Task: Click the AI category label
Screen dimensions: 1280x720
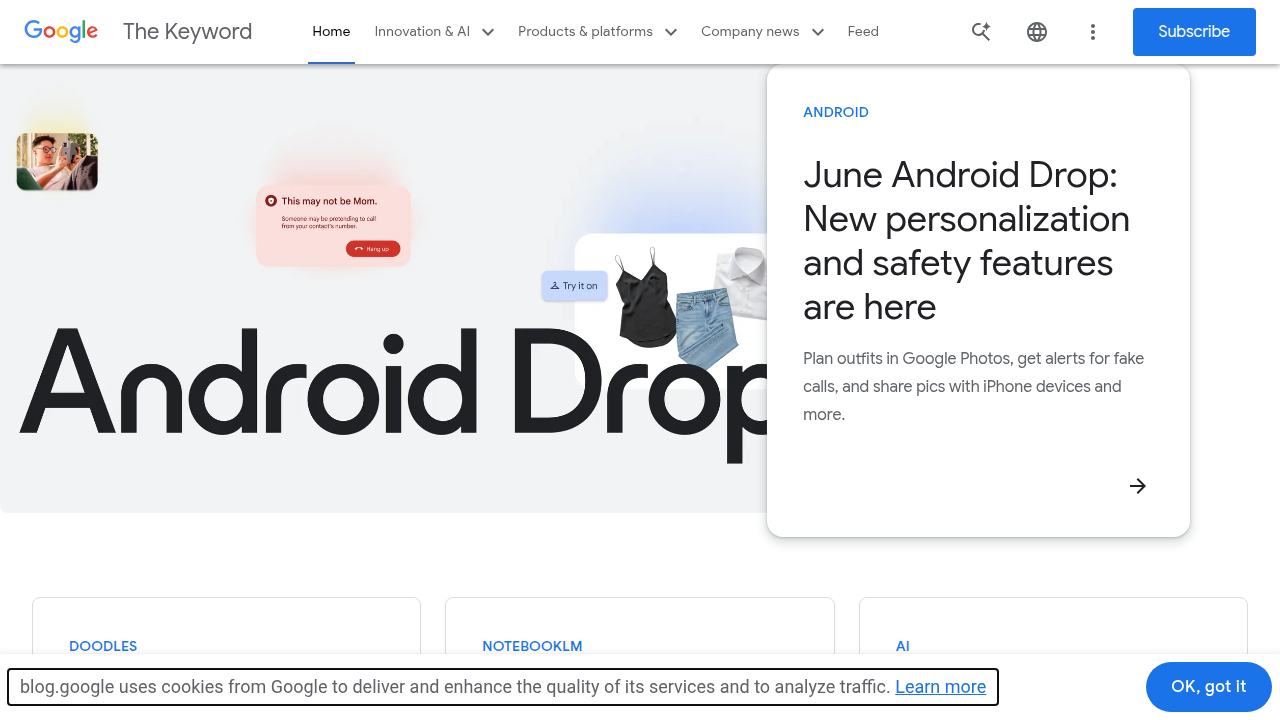Action: [903, 646]
